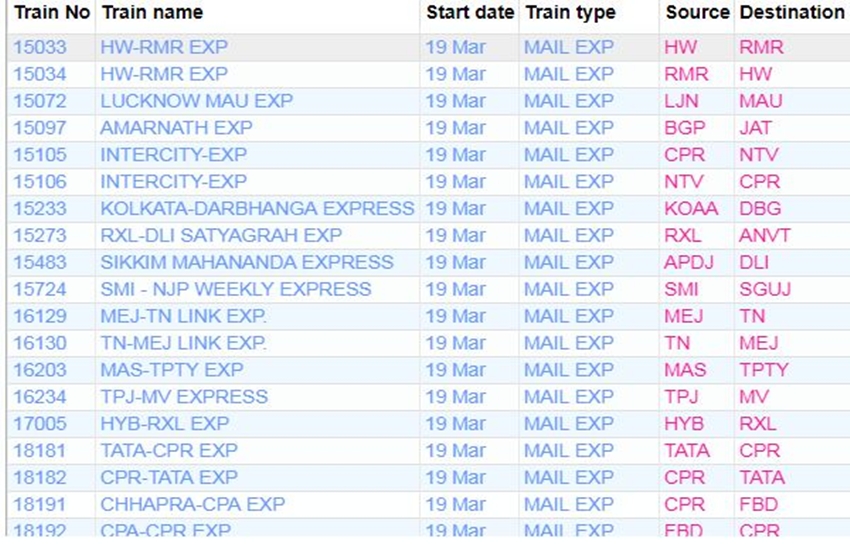Open TATA-CPR EXP train link
The width and height of the screenshot is (850, 550).
169,450
